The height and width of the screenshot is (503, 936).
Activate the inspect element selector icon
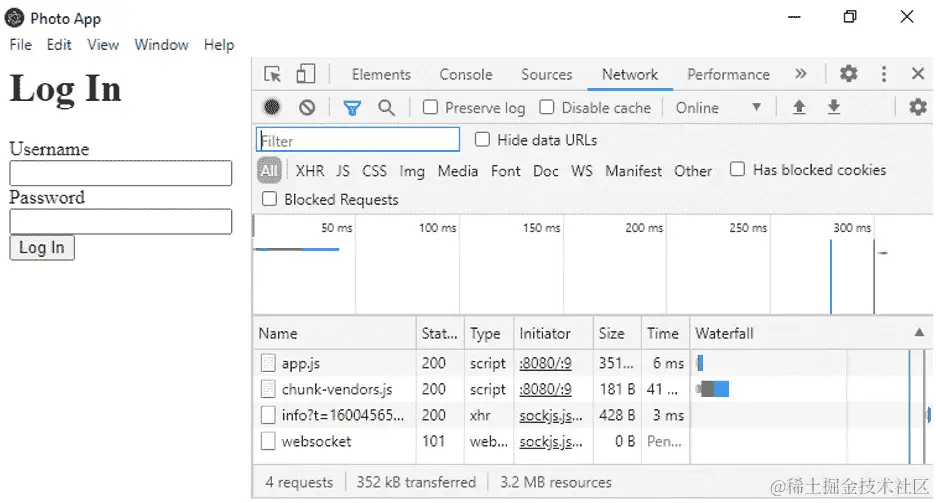click(x=272, y=74)
